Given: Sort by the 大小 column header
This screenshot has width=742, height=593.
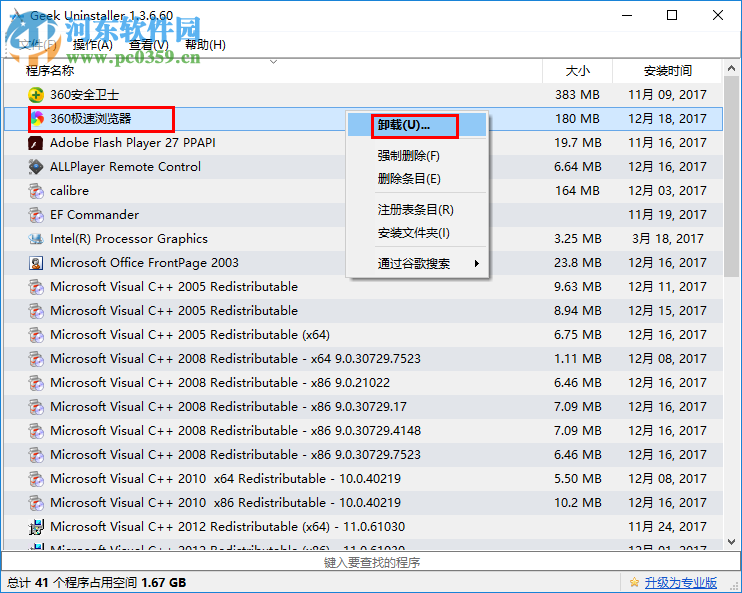Looking at the screenshot, I should [577, 71].
